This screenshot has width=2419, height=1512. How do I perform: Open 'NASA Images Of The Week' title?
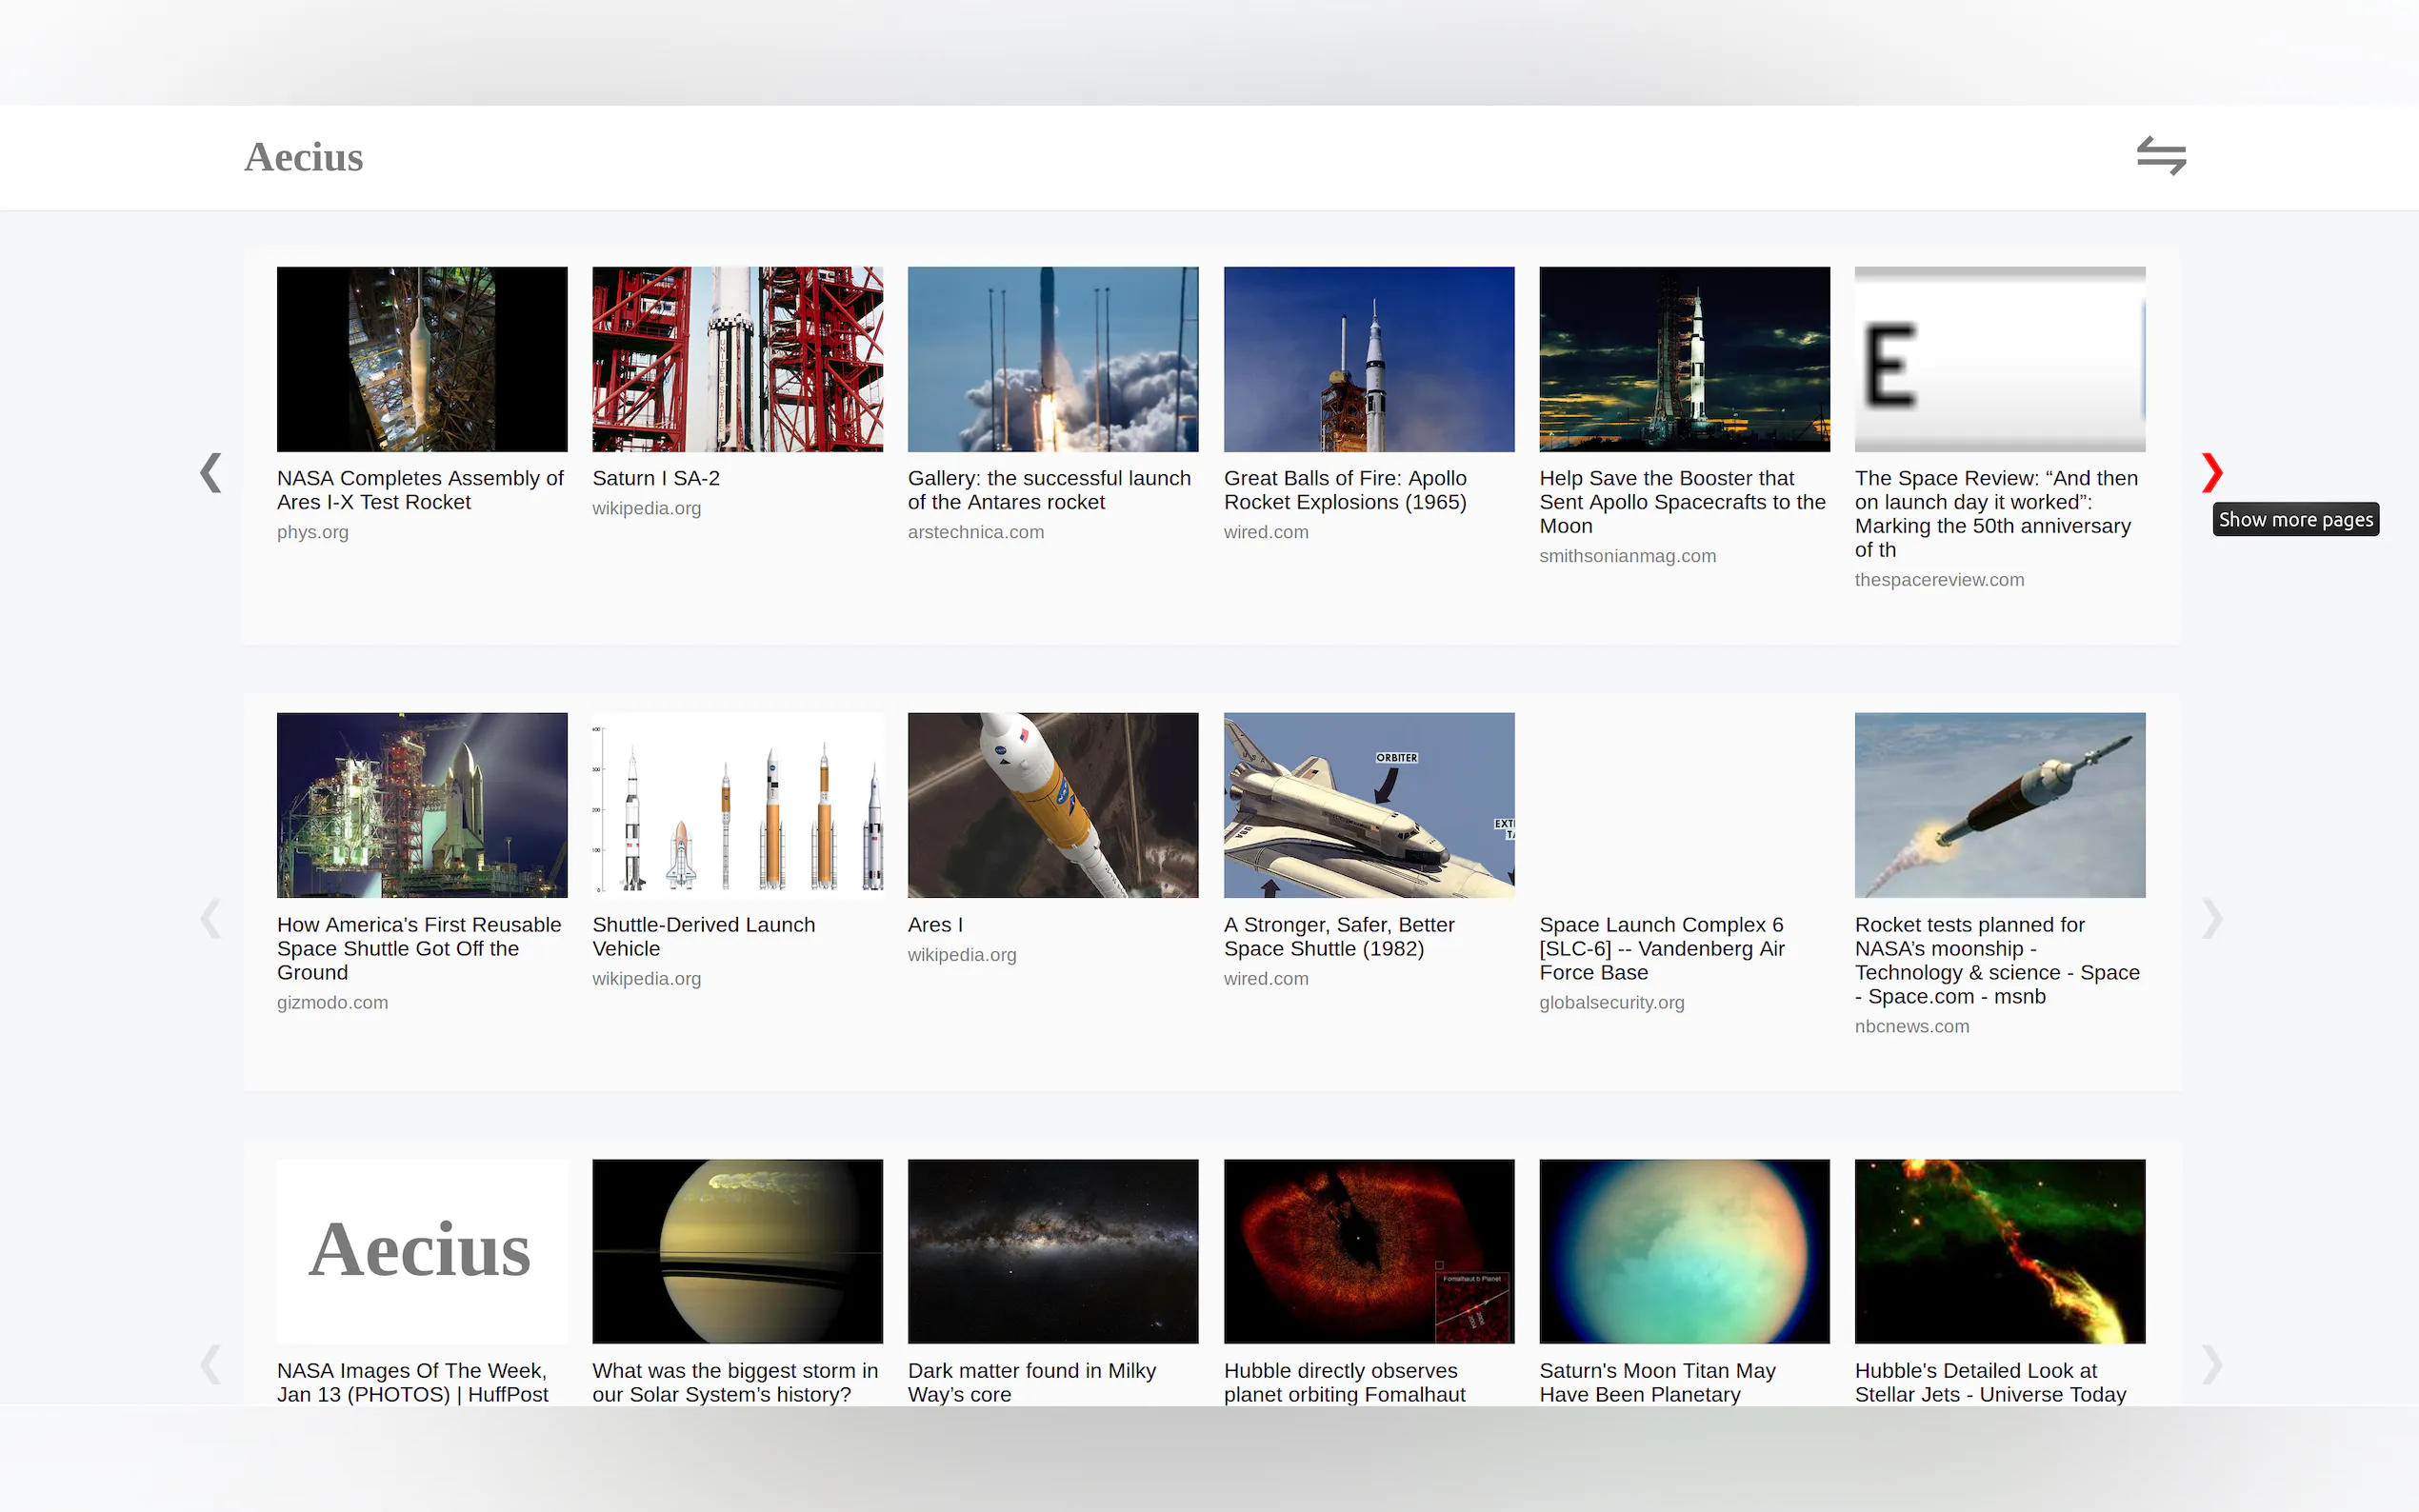[x=412, y=1382]
